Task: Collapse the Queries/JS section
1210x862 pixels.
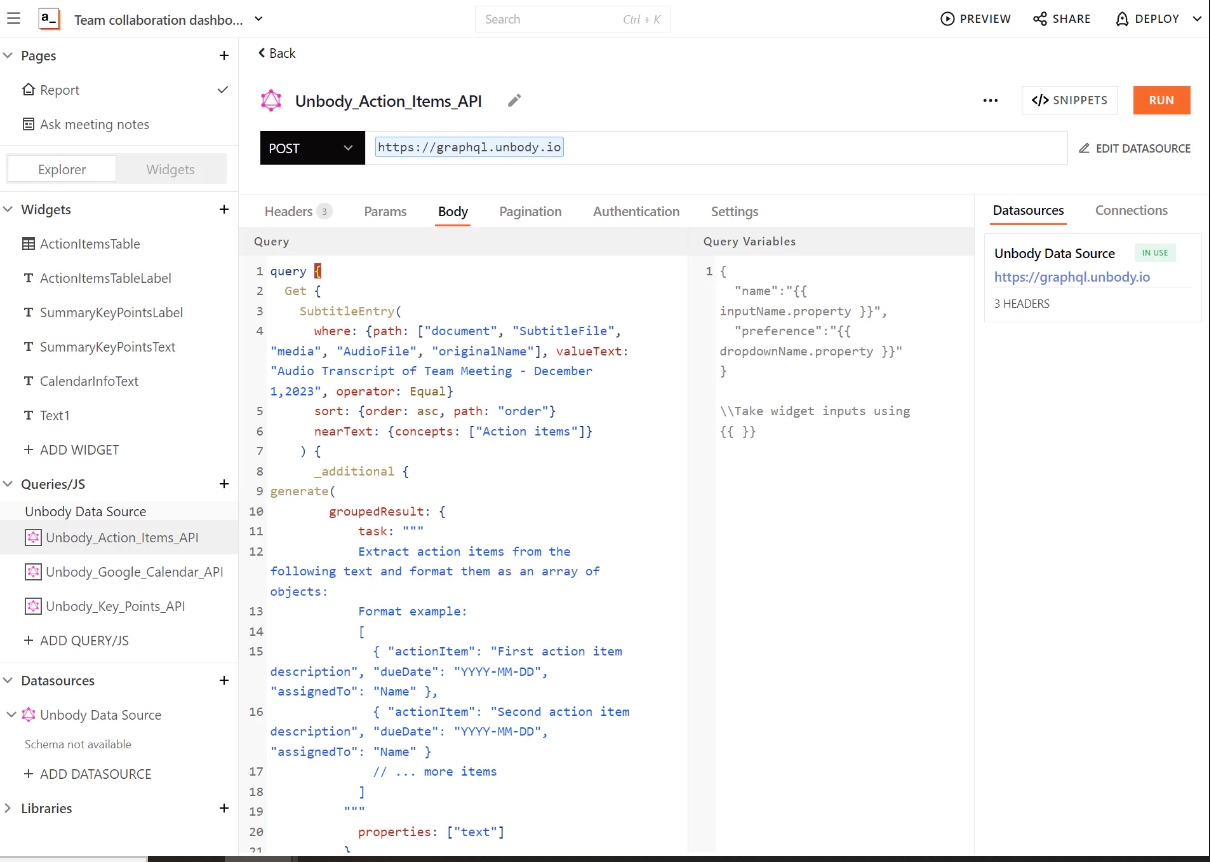Action: (9, 484)
